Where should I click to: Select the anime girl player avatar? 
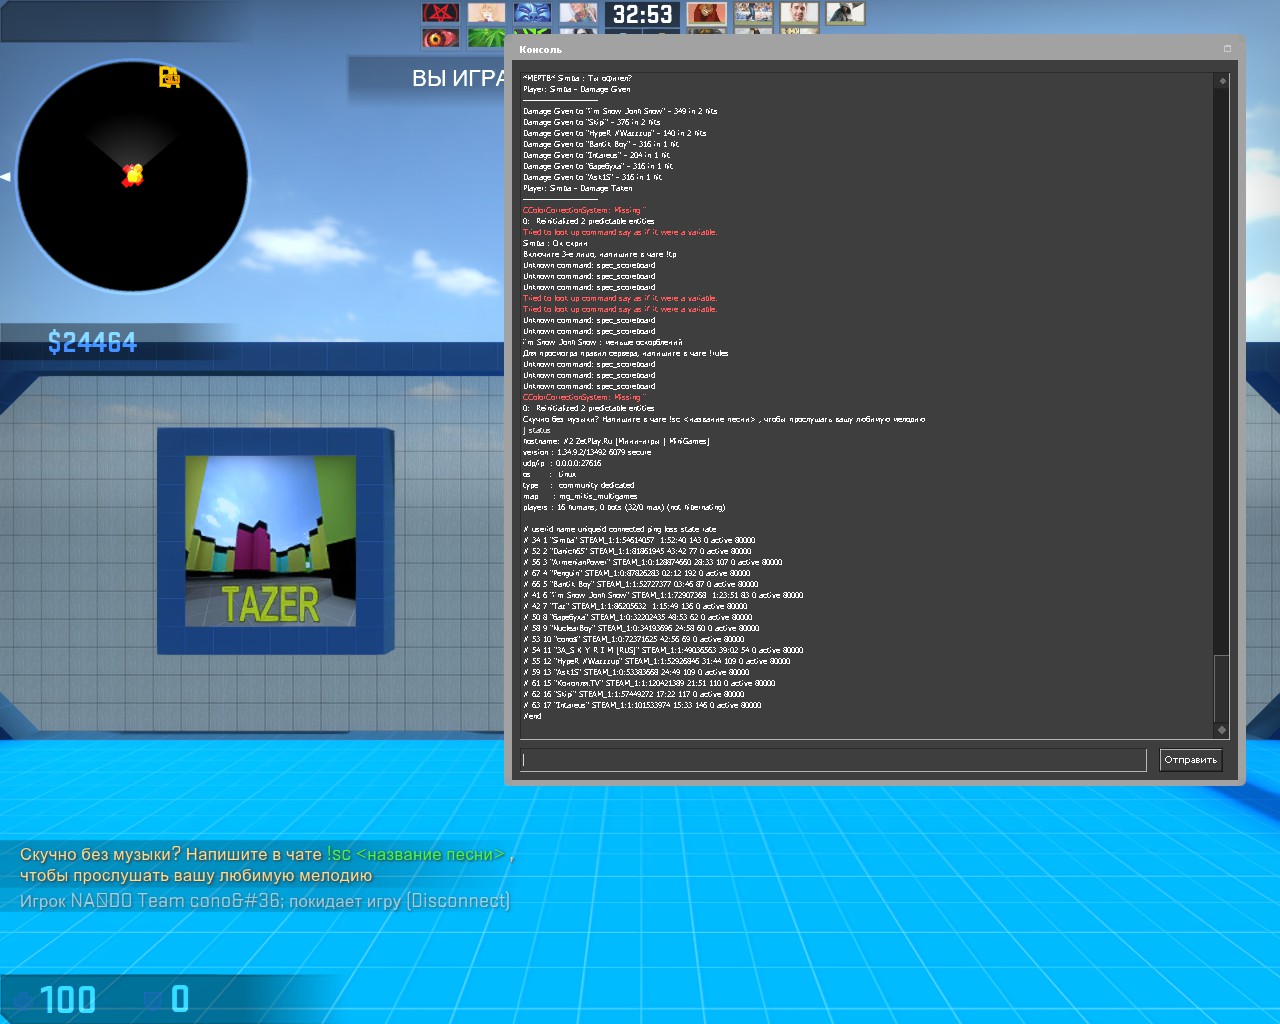click(x=486, y=13)
